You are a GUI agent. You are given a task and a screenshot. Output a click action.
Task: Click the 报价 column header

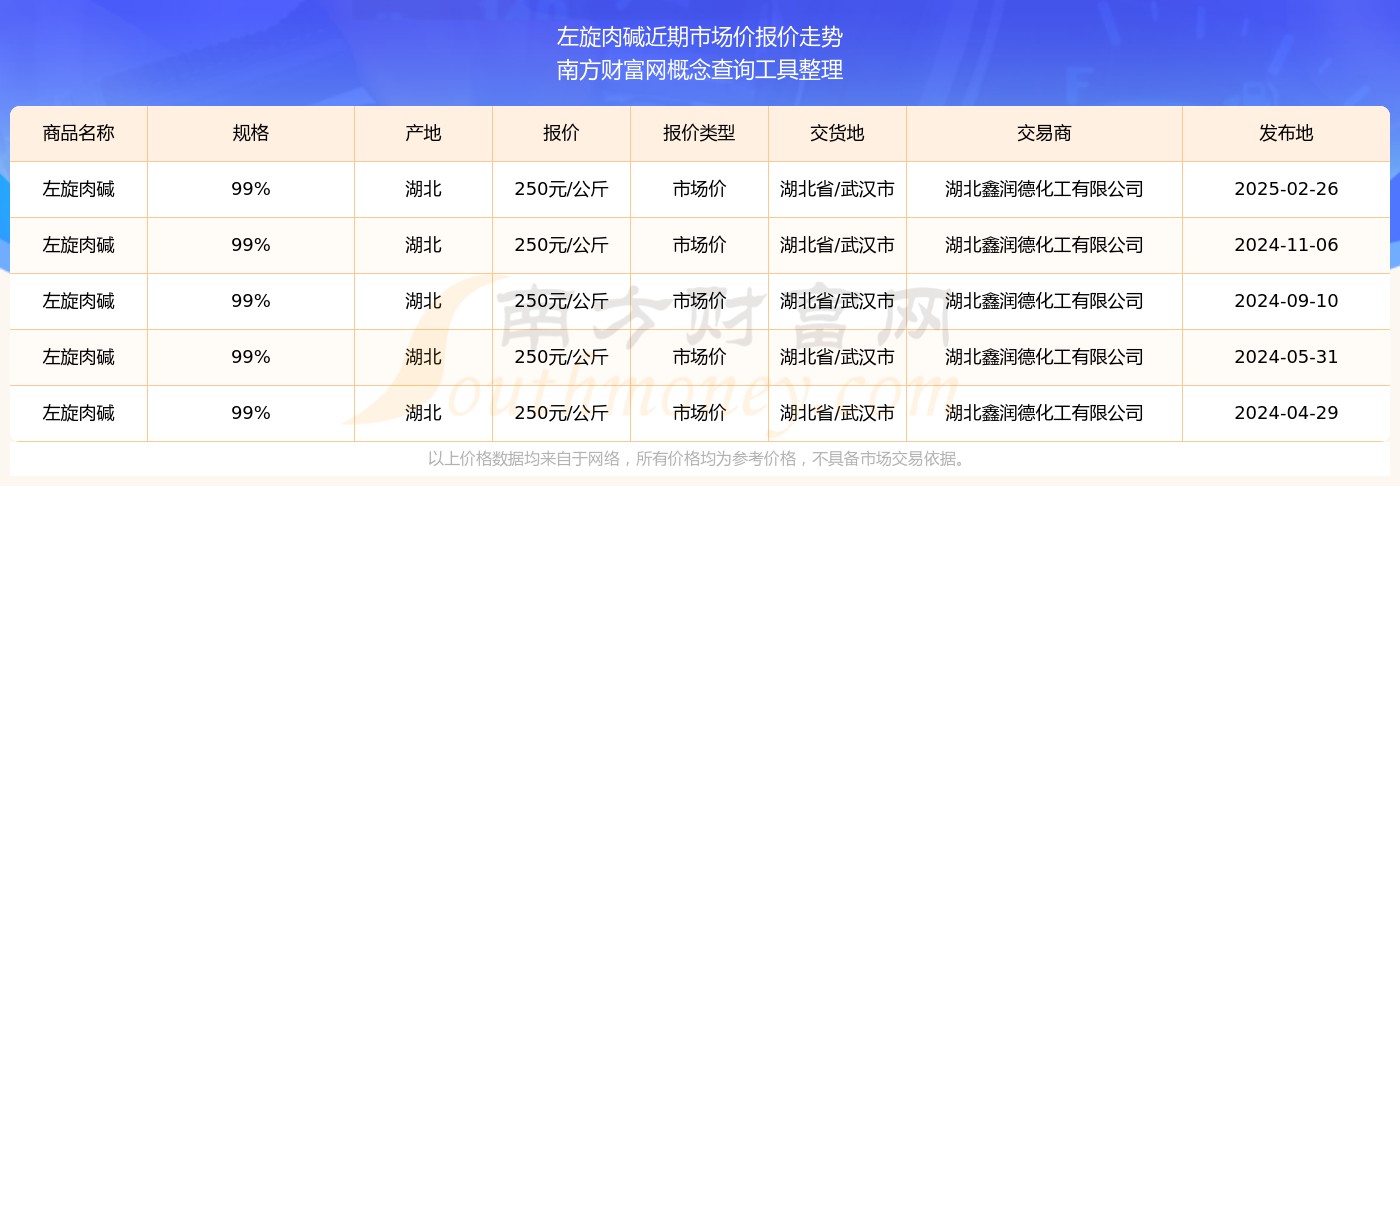tap(562, 134)
